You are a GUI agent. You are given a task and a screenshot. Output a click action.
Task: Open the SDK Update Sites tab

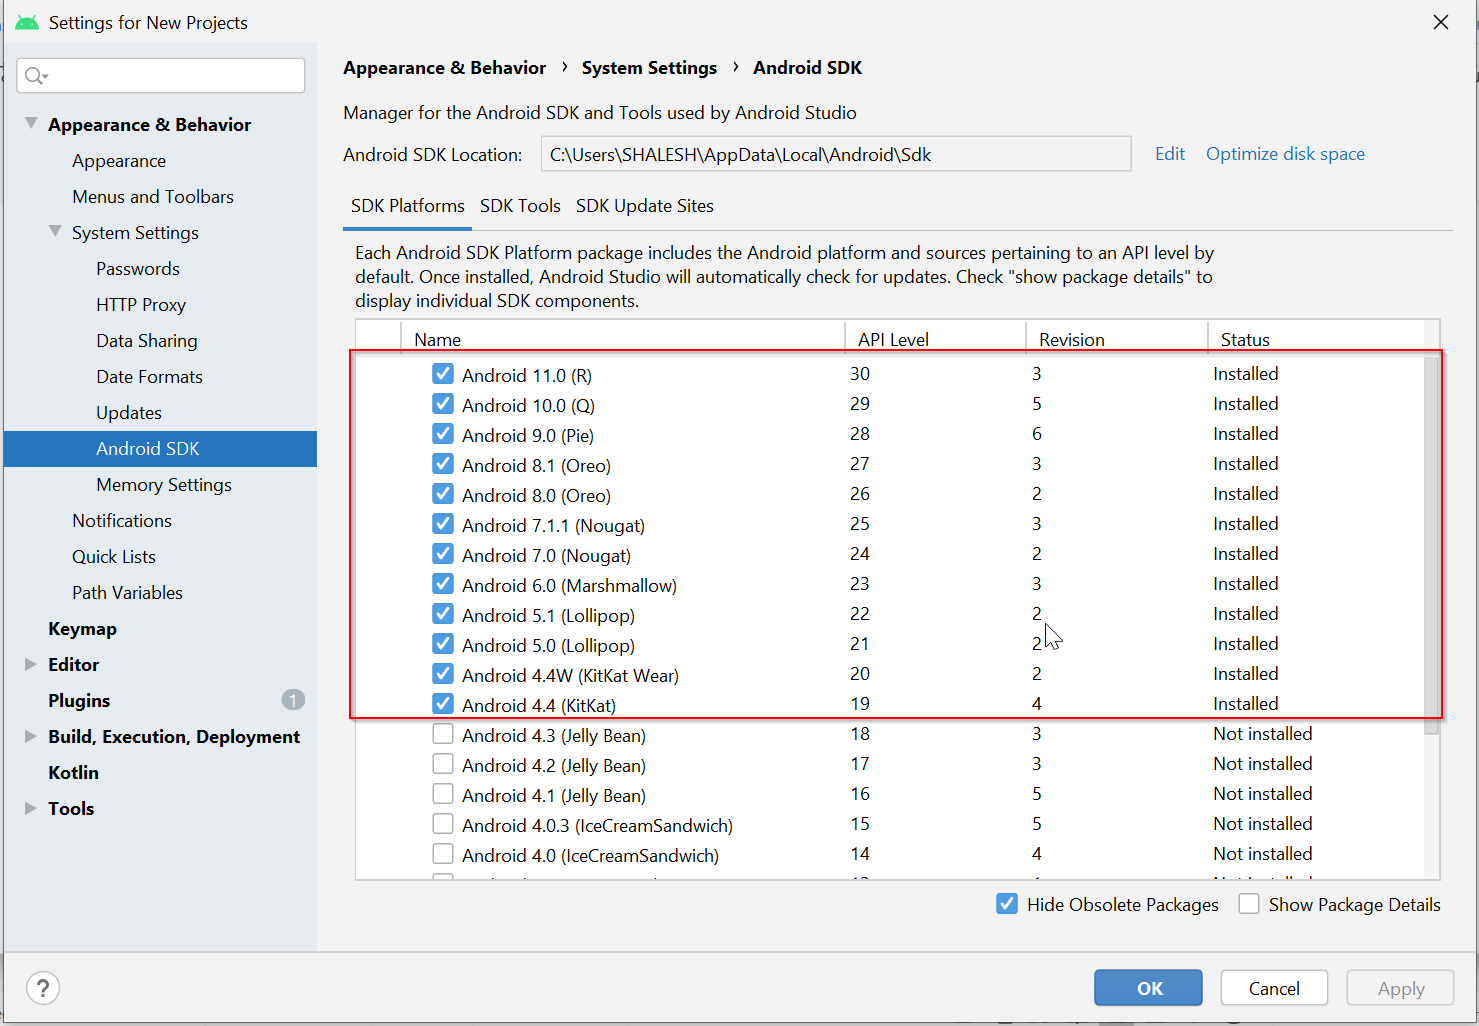(x=645, y=206)
